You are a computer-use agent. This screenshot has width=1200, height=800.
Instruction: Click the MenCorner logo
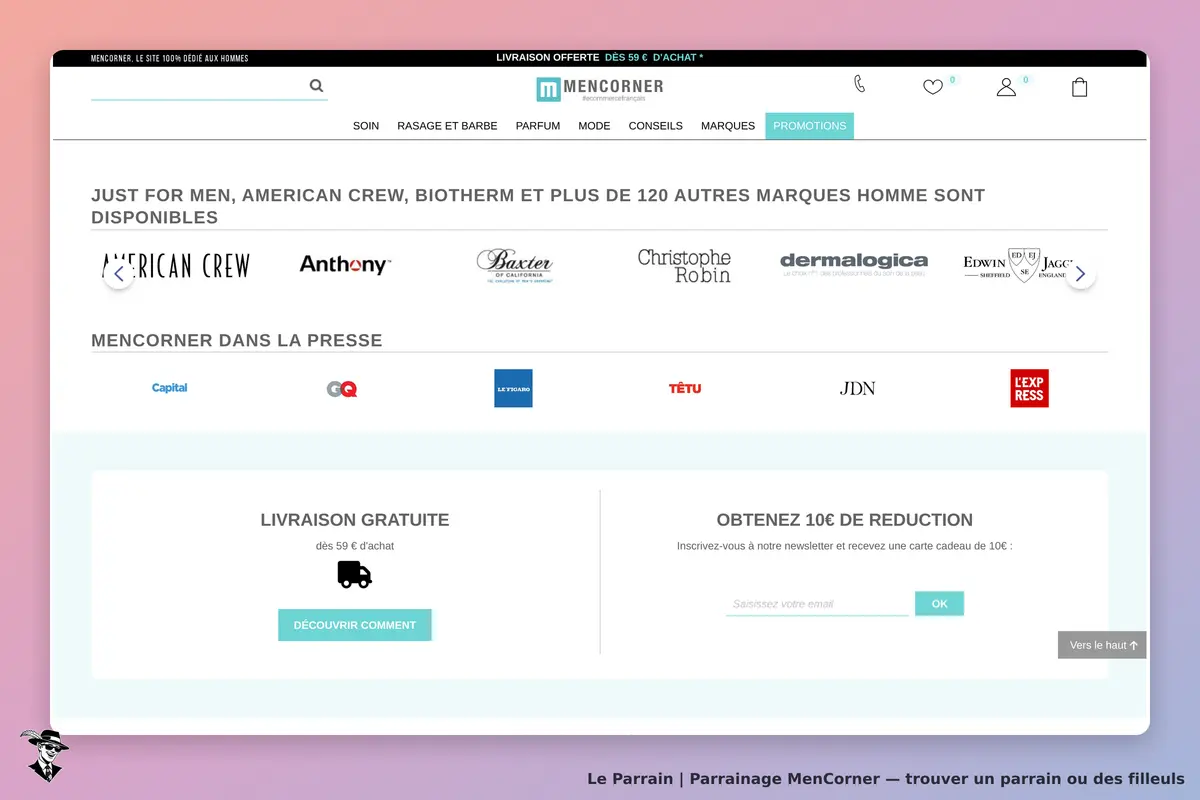coord(600,89)
